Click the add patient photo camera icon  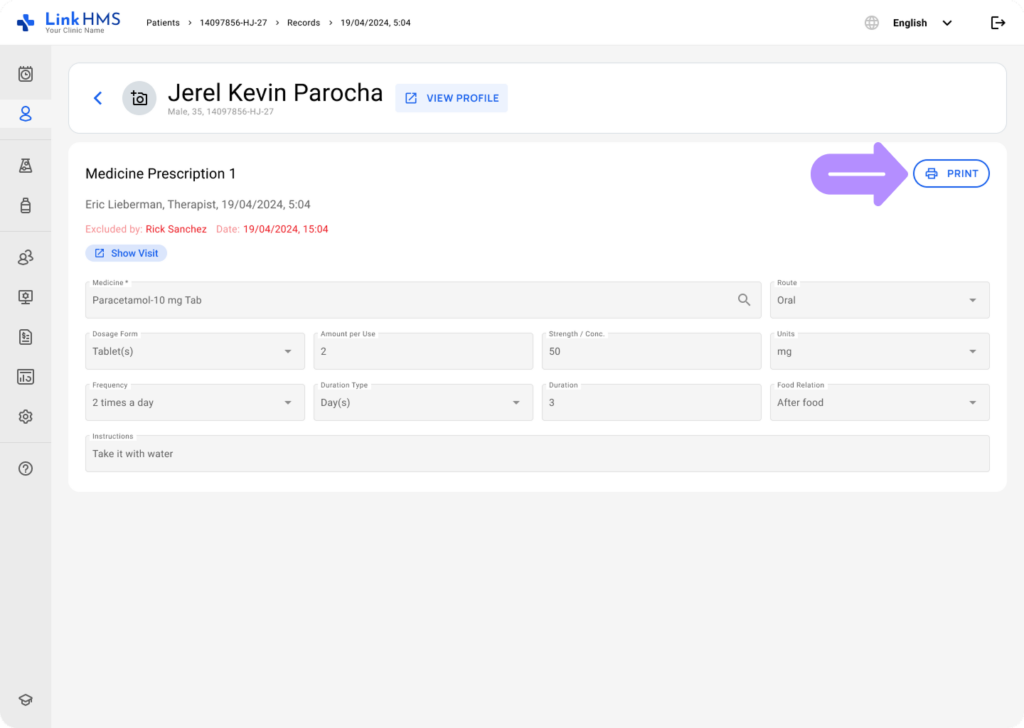139,98
